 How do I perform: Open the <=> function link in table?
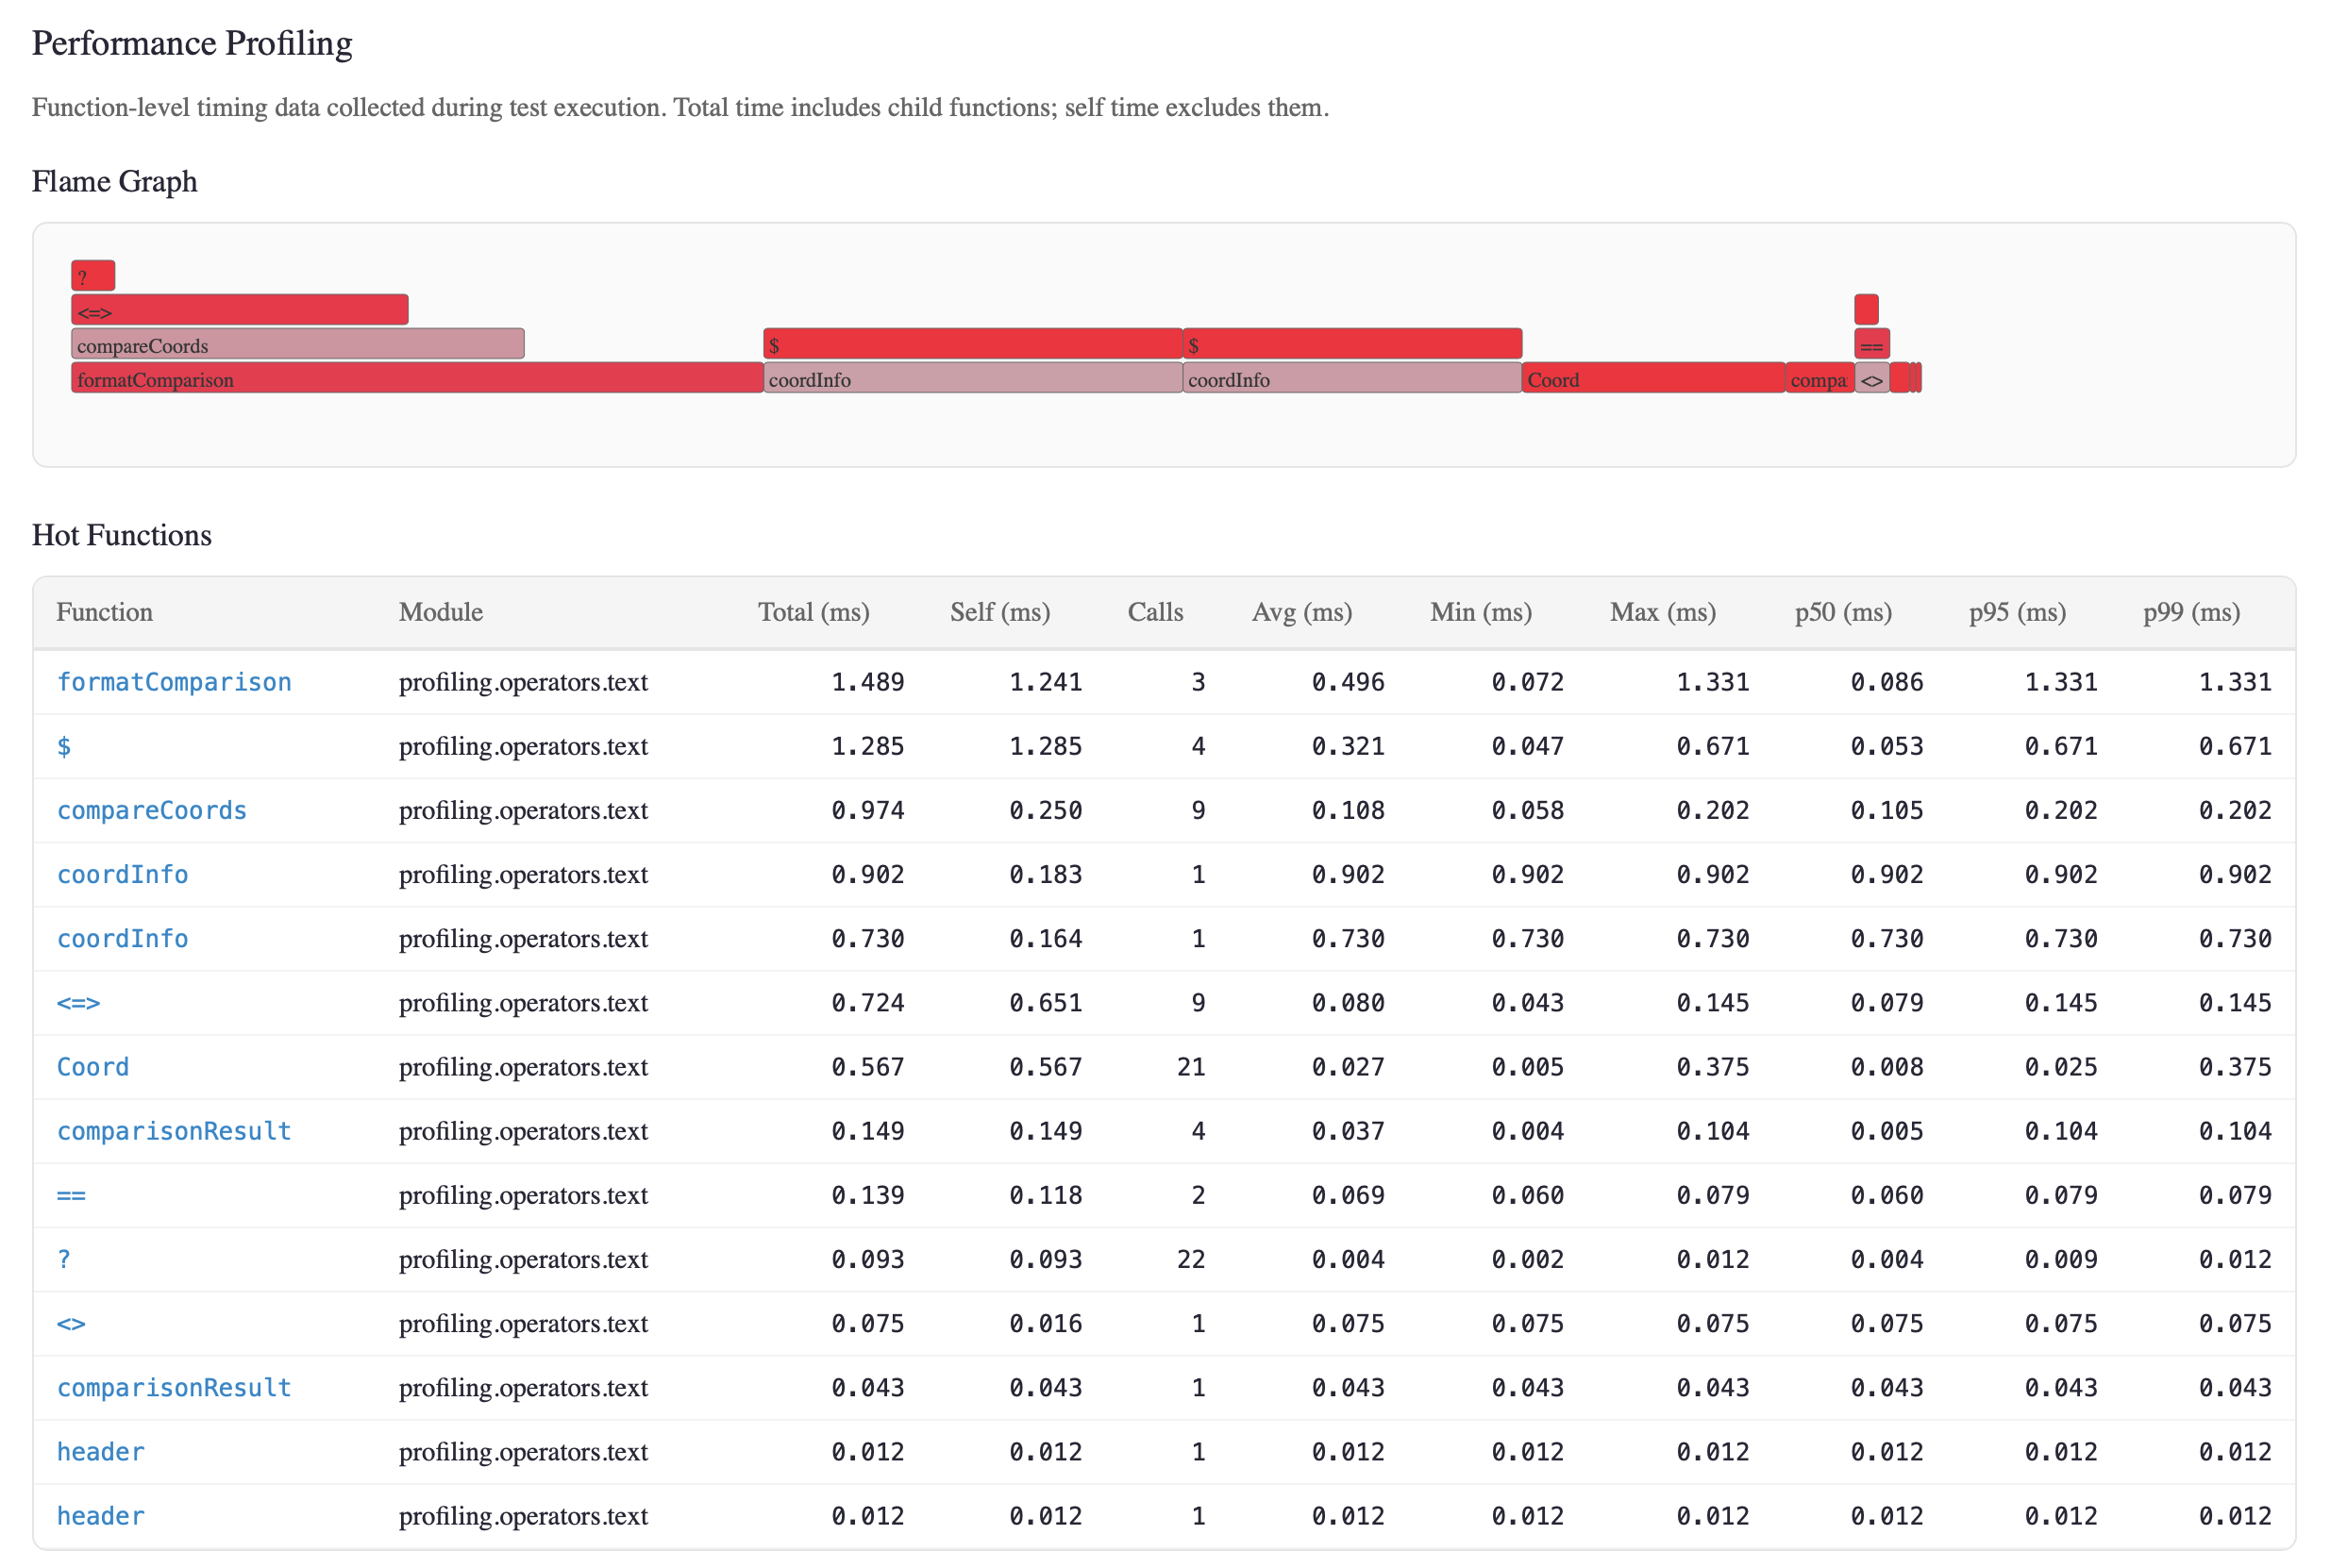point(79,1003)
